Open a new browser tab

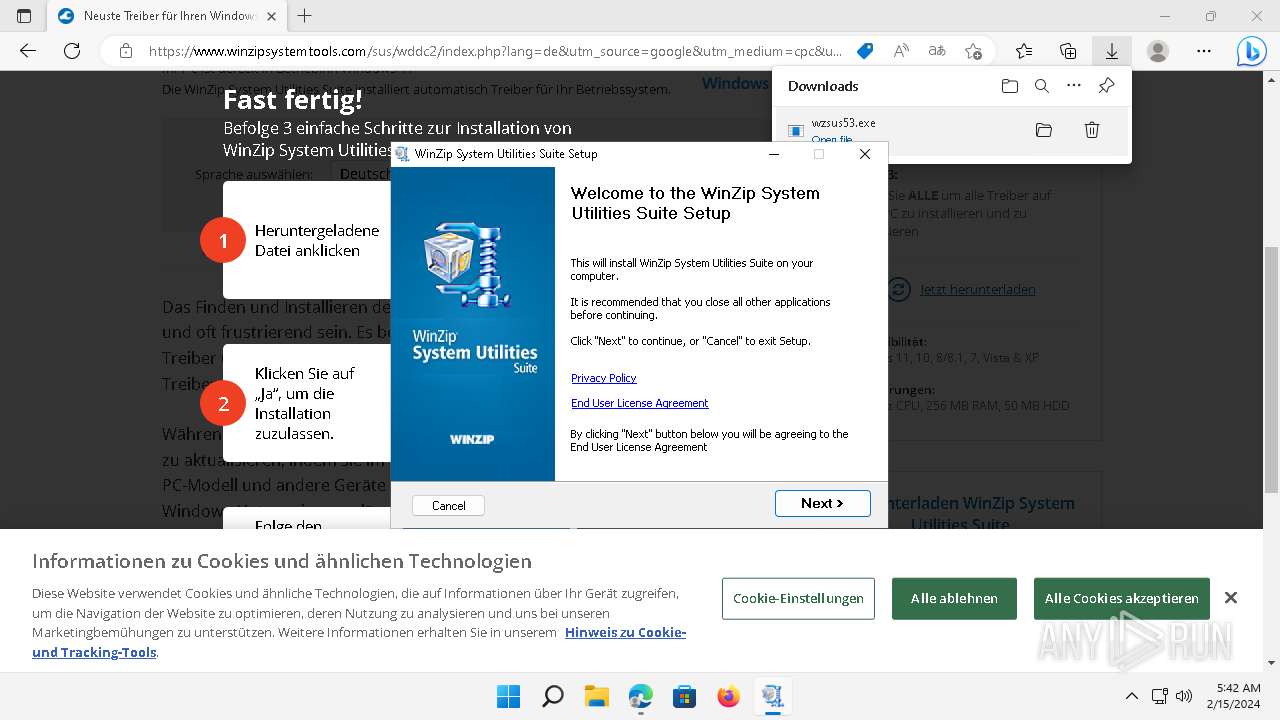click(305, 16)
